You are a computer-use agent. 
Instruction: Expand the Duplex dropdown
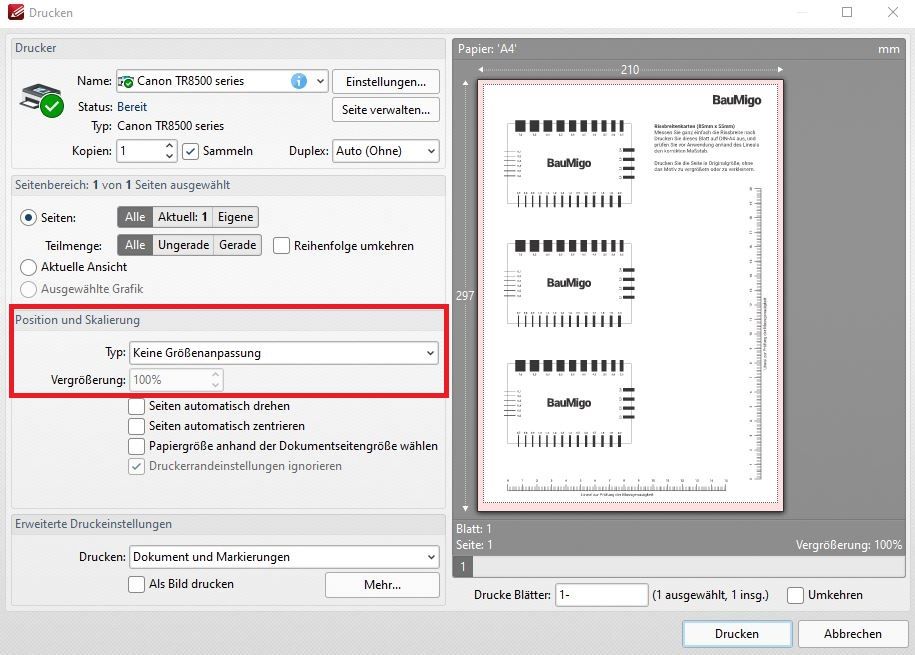(x=385, y=151)
